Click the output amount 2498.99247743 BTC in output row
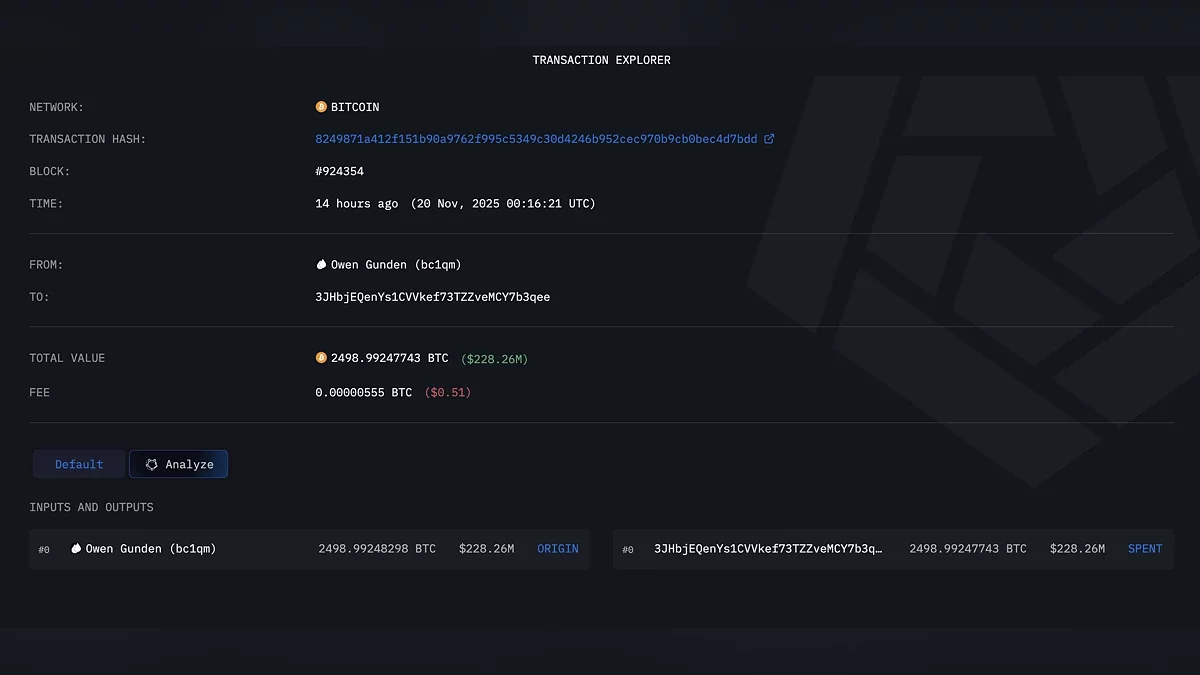The height and width of the screenshot is (675, 1200). (x=968, y=549)
